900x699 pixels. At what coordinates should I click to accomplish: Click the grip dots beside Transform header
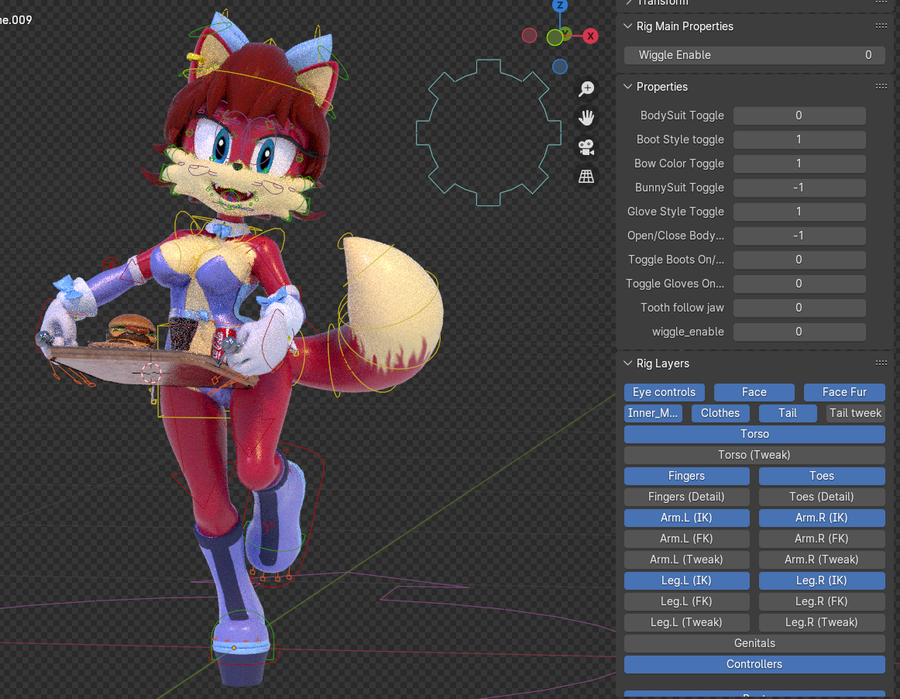[x=881, y=3]
